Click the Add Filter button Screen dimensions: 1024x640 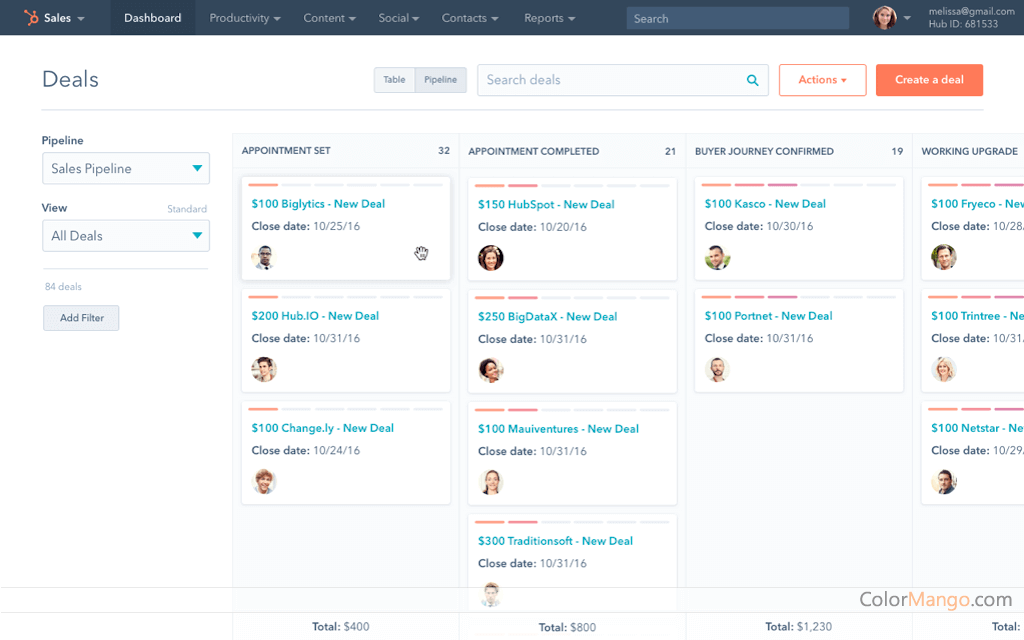pyautogui.click(x=82, y=318)
